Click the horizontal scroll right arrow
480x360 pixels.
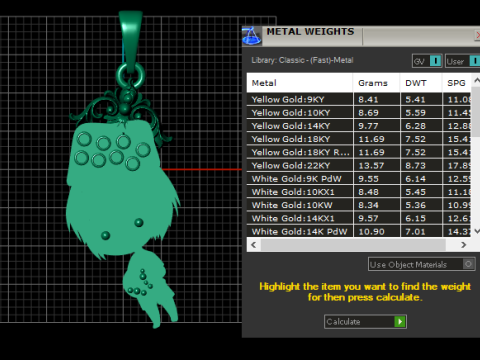(x=463, y=245)
